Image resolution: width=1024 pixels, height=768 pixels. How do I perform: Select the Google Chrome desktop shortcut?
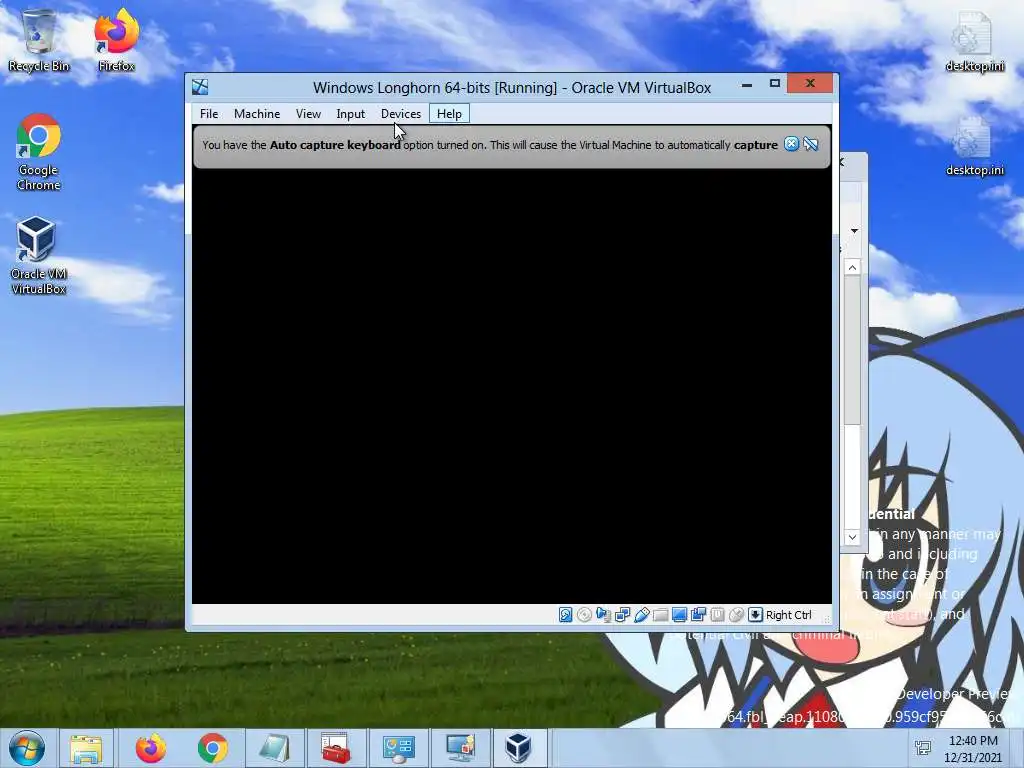39,152
